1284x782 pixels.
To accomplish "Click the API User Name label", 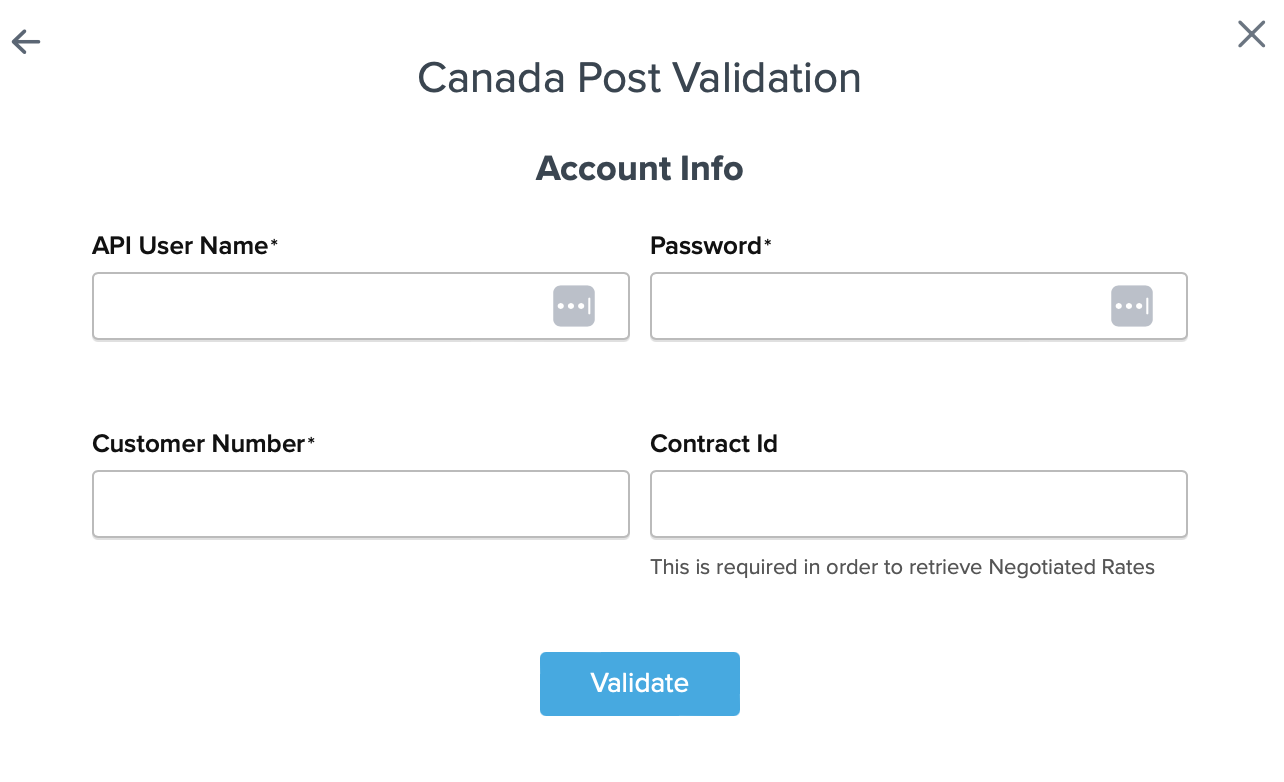I will (x=180, y=246).
